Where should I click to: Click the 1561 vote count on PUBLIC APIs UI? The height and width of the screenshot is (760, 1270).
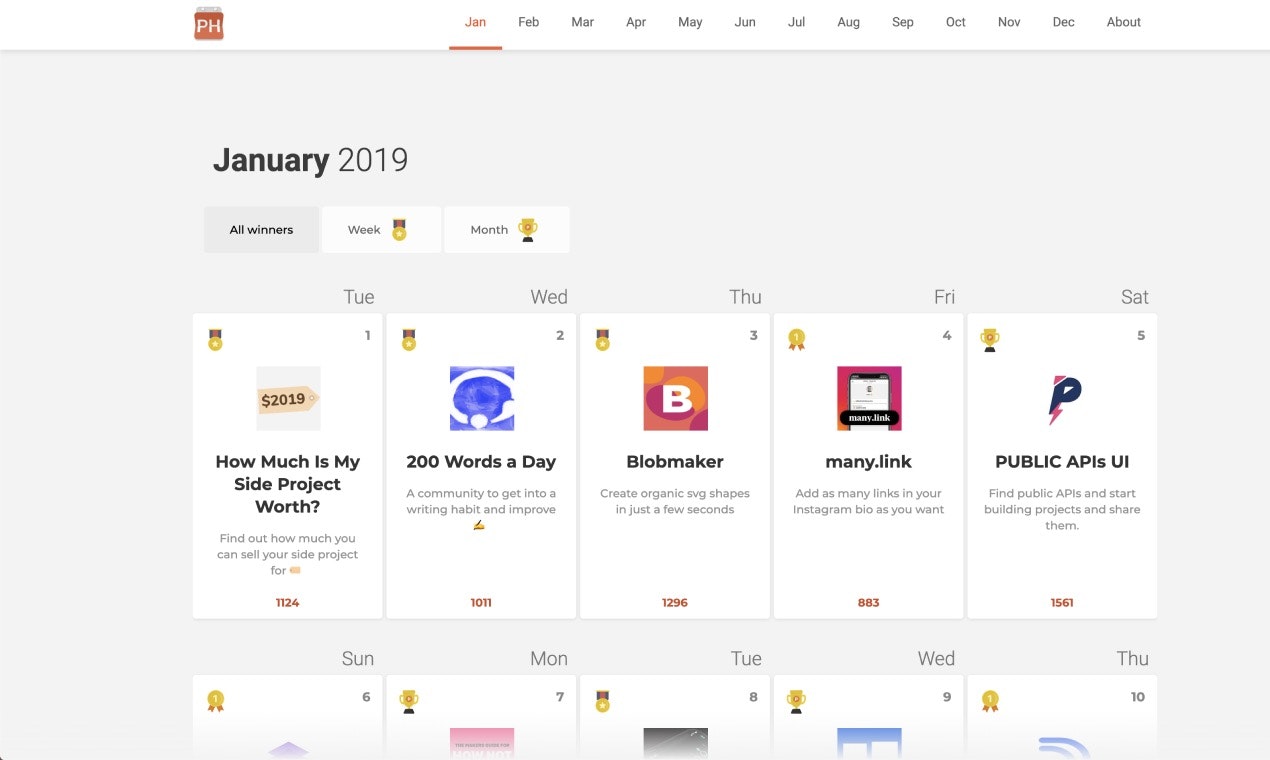click(x=1062, y=602)
